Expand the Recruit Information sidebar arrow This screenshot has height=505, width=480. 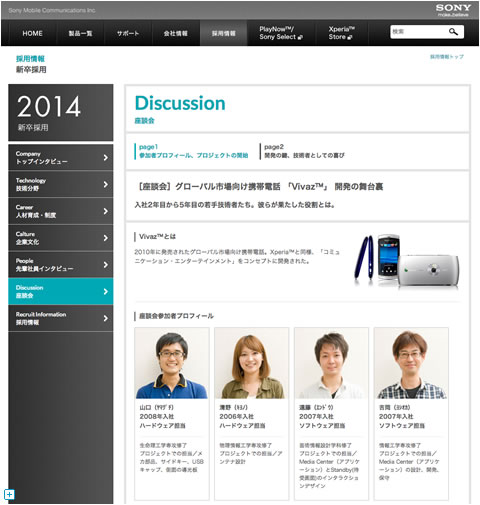click(x=106, y=319)
